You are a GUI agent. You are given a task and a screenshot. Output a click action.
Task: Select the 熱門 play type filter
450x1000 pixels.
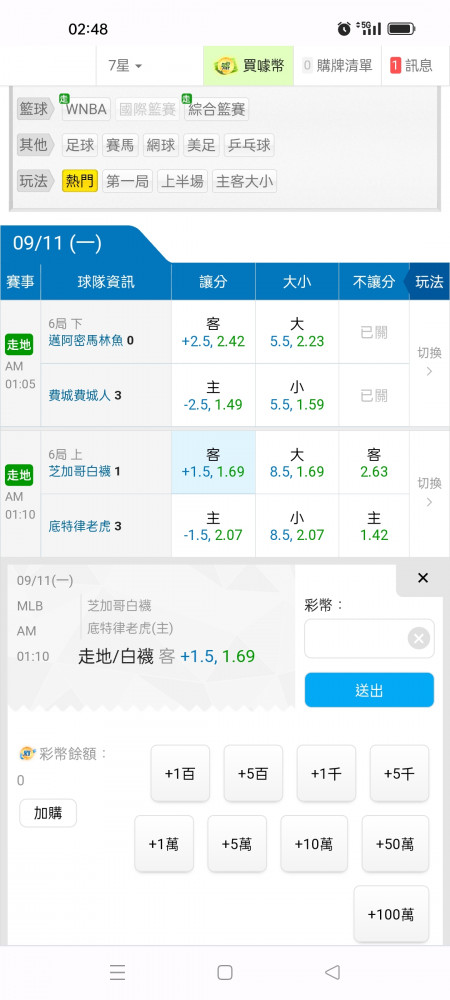pyautogui.click(x=80, y=181)
